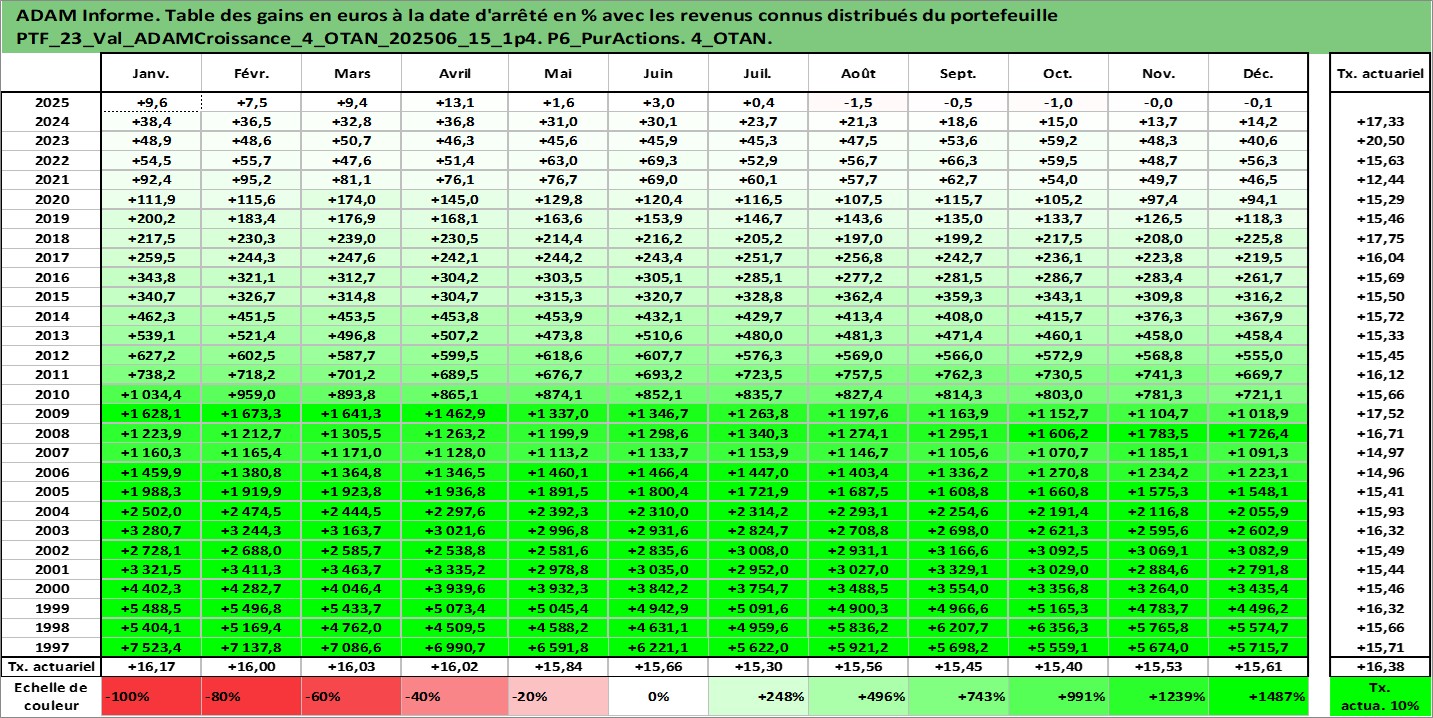The image size is (1433, 718).
Task: Select the red -100% color scale cell
Action: click(152, 696)
